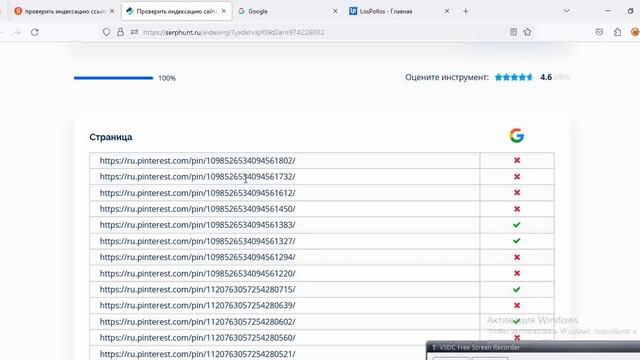Screen dimensions: 640x360
Task: Toggle reader view icon in address bar
Action: coord(513,32)
